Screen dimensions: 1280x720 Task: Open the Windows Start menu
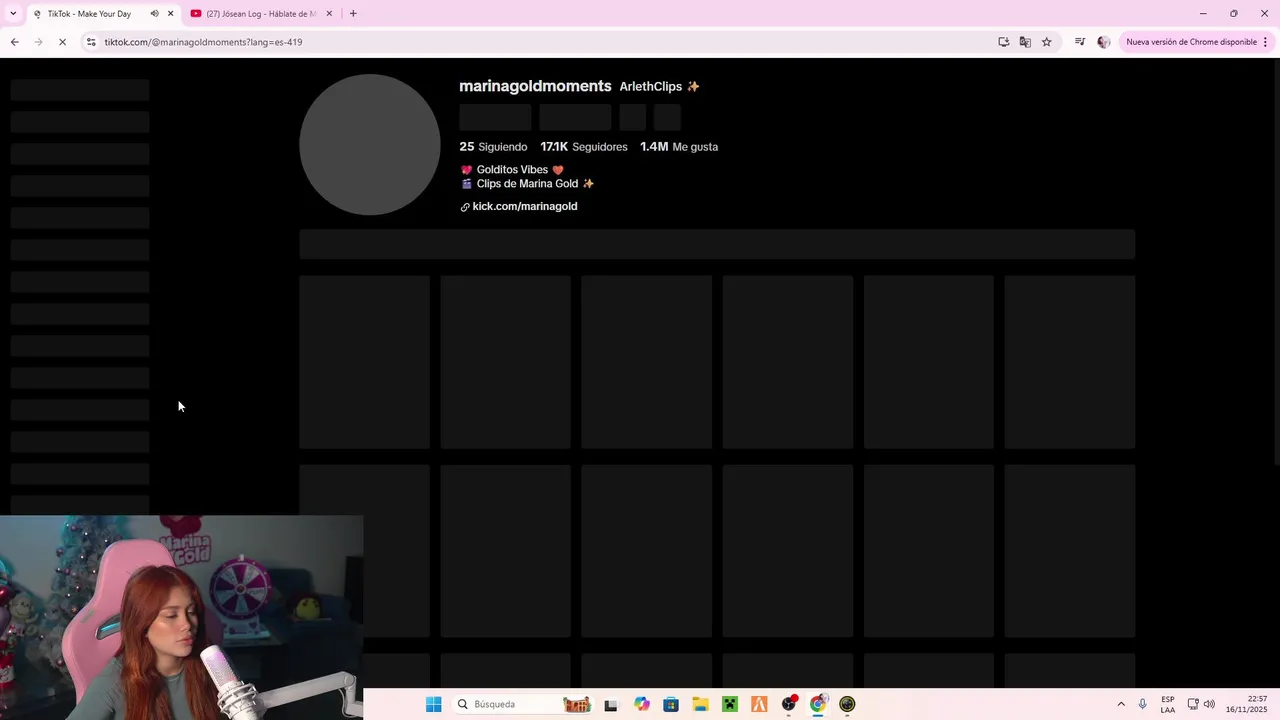433,704
